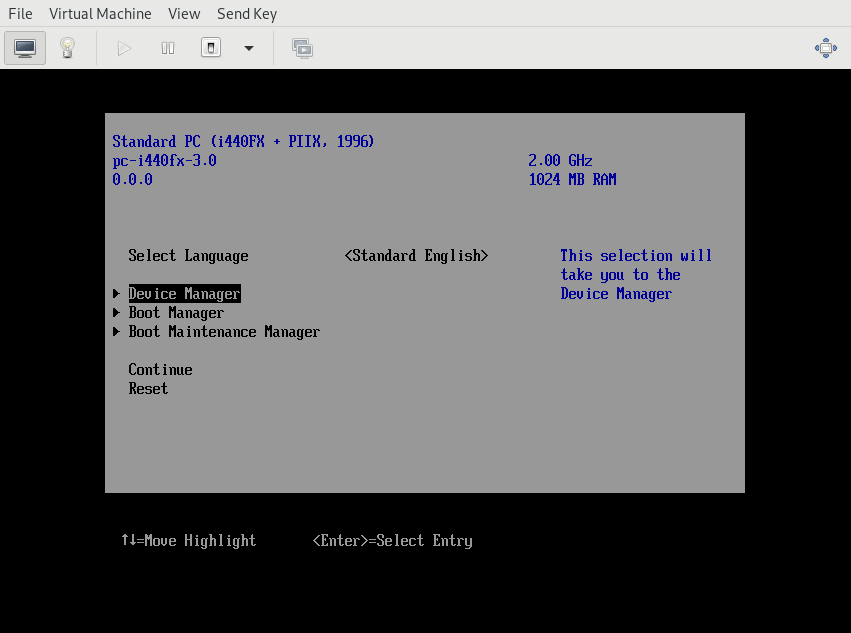851x633 pixels.
Task: Click Continue in the firmware menu
Action: 160,370
